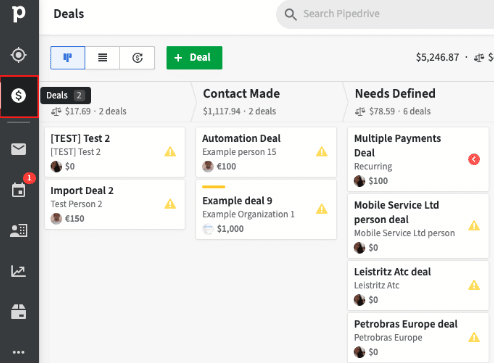This screenshot has height=363, width=494.
Task: Click the search magnifier icon
Action: 290,14
